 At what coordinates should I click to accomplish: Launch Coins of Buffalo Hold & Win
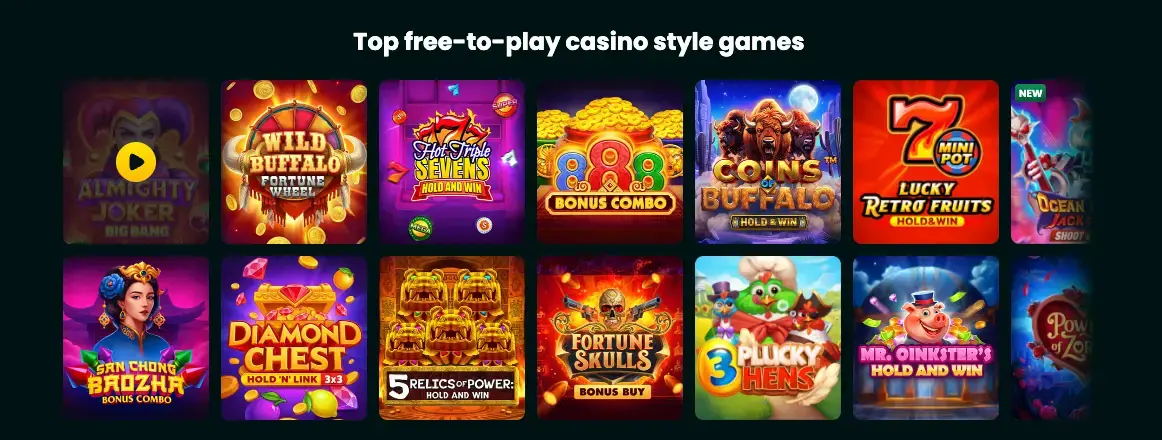pos(768,161)
